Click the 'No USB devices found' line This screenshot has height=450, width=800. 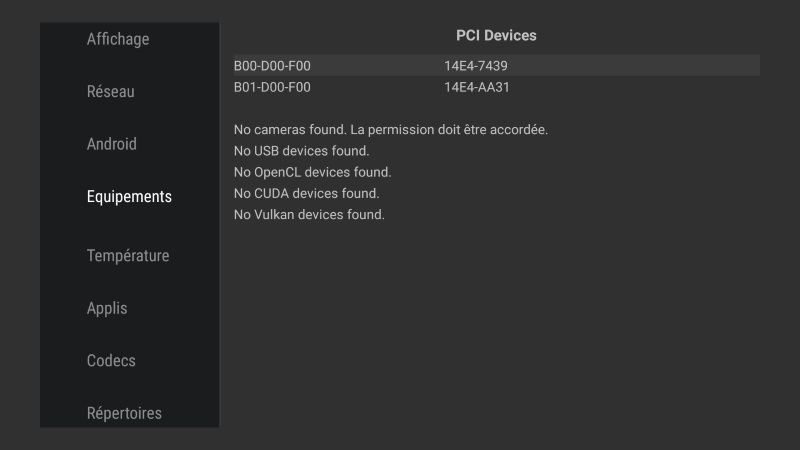301,151
